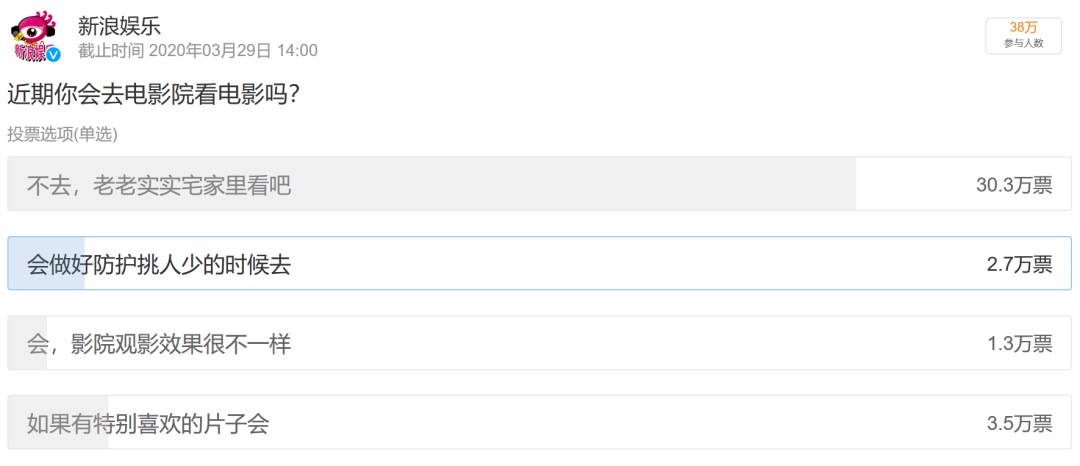Click the poll title 近期你会去电影院看电影吗

pyautogui.click(x=152, y=95)
